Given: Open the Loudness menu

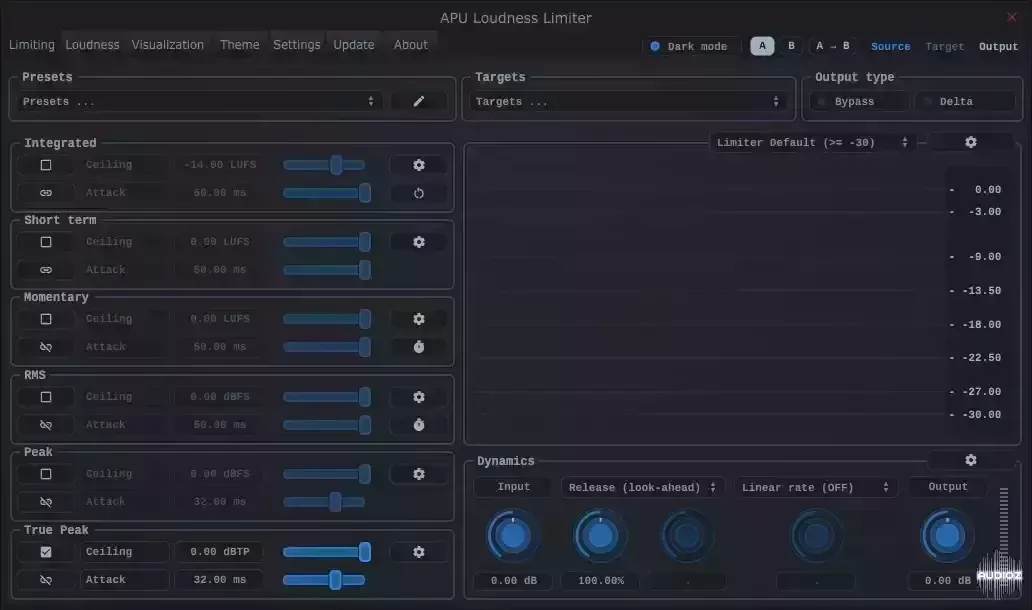Looking at the screenshot, I should point(92,45).
